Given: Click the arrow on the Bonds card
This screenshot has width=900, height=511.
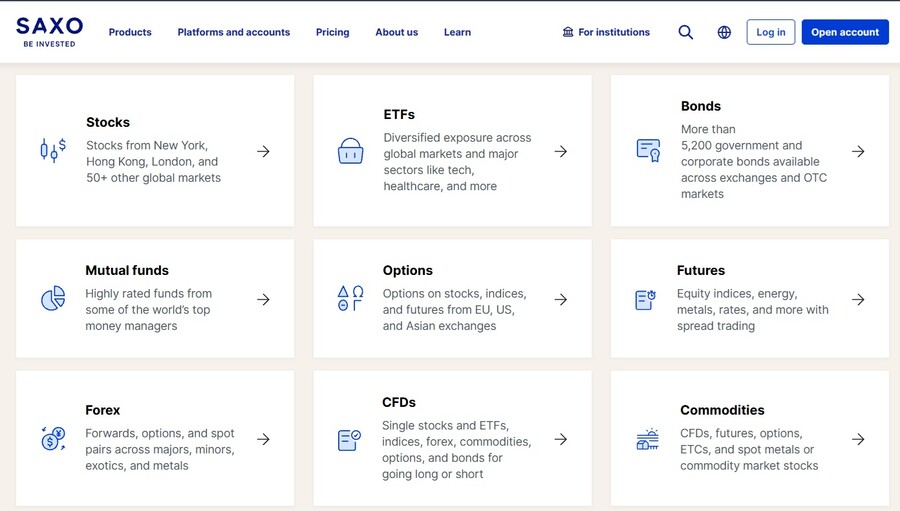Looking at the screenshot, I should pos(858,152).
